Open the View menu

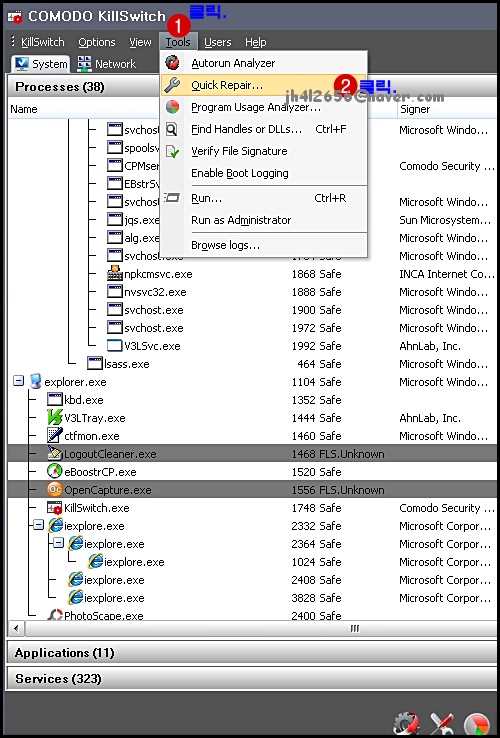point(140,42)
